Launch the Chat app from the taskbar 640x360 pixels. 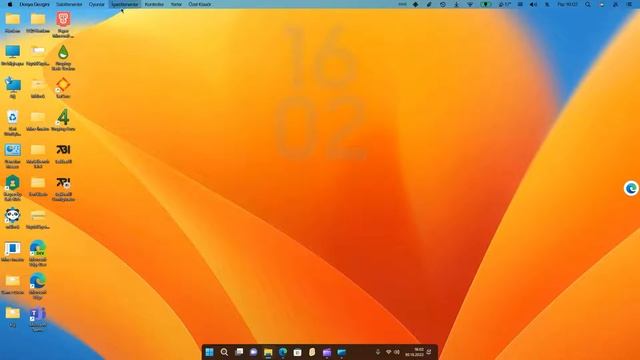(x=253, y=352)
